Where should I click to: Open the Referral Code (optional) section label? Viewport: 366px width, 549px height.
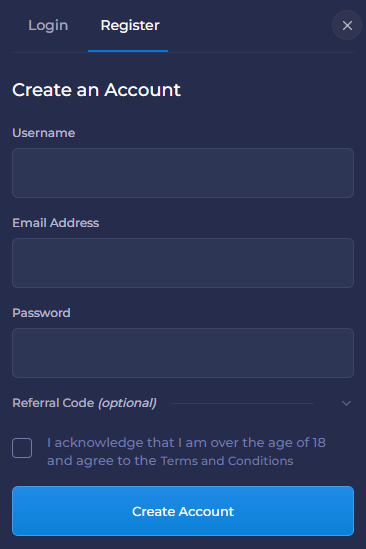pyautogui.click(x=84, y=403)
